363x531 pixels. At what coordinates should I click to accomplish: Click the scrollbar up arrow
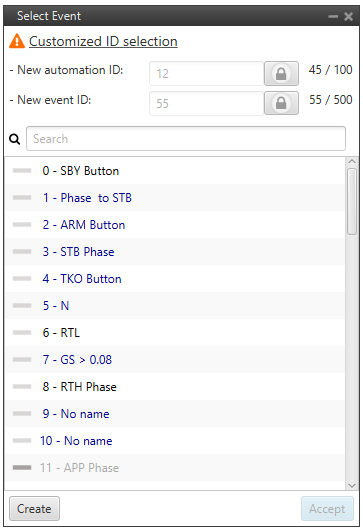(352, 161)
